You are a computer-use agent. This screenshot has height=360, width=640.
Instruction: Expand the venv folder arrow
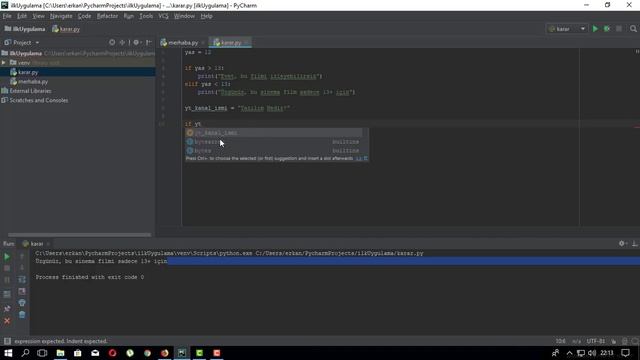point(4,63)
